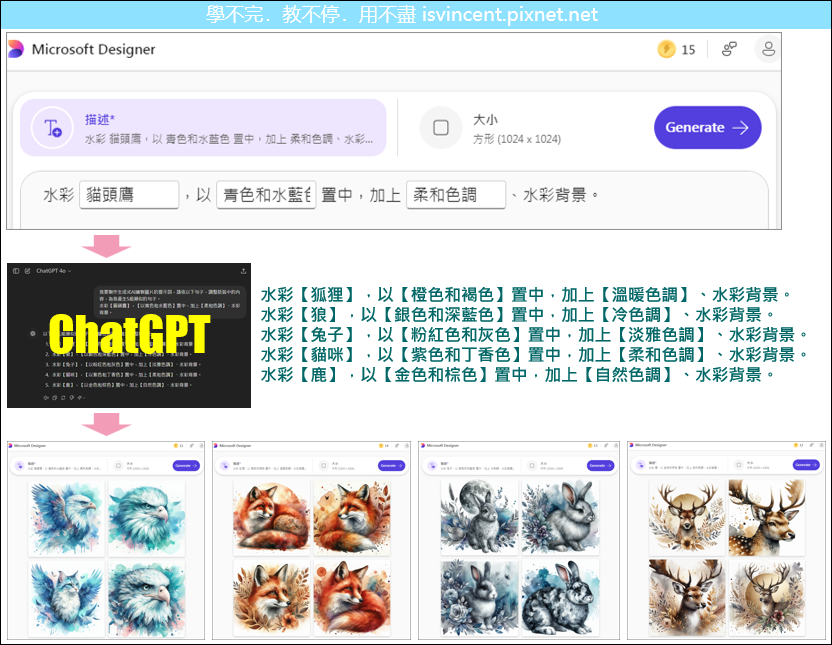Click the text line starting 水彩【鹿】
The height and width of the screenshot is (645, 832).
(518, 374)
